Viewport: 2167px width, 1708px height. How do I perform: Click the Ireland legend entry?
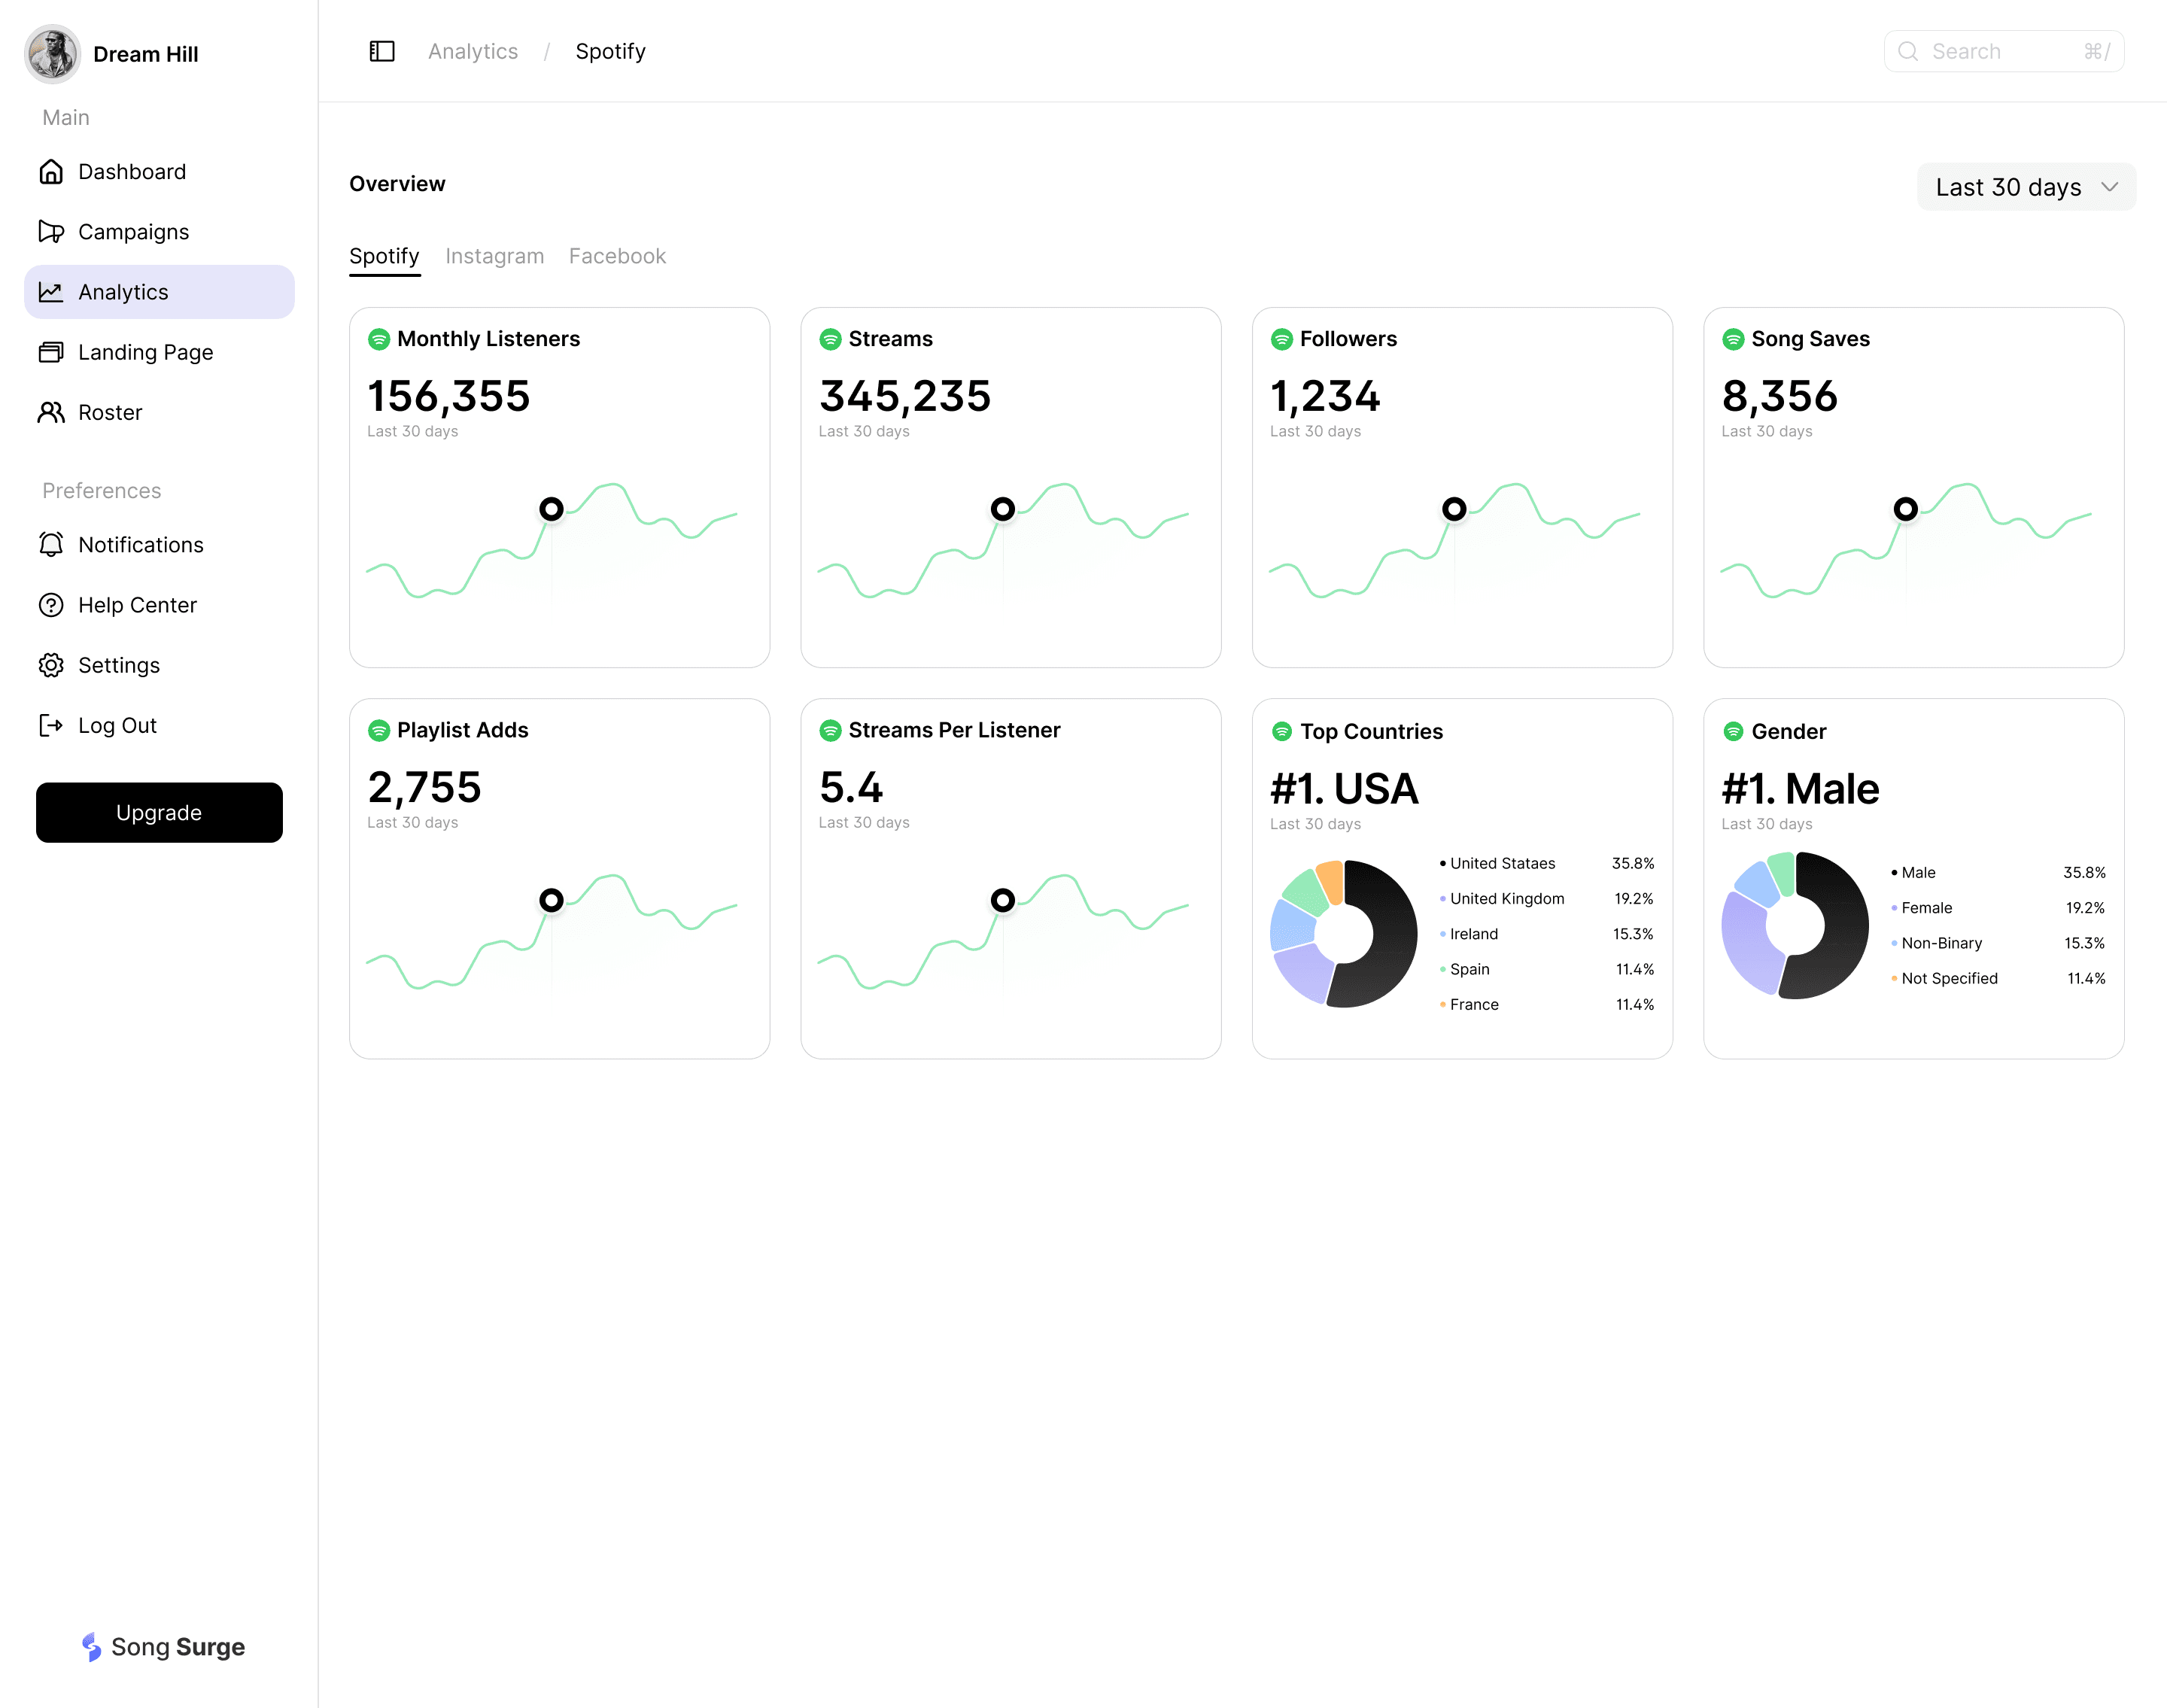click(1546, 933)
